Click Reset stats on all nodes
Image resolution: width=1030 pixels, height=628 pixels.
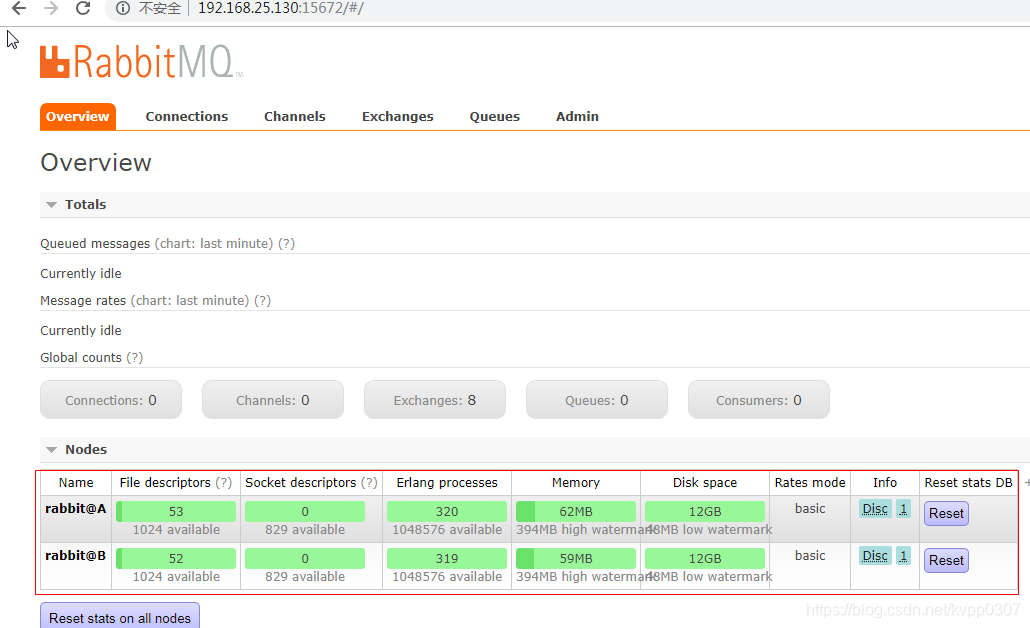(x=120, y=617)
